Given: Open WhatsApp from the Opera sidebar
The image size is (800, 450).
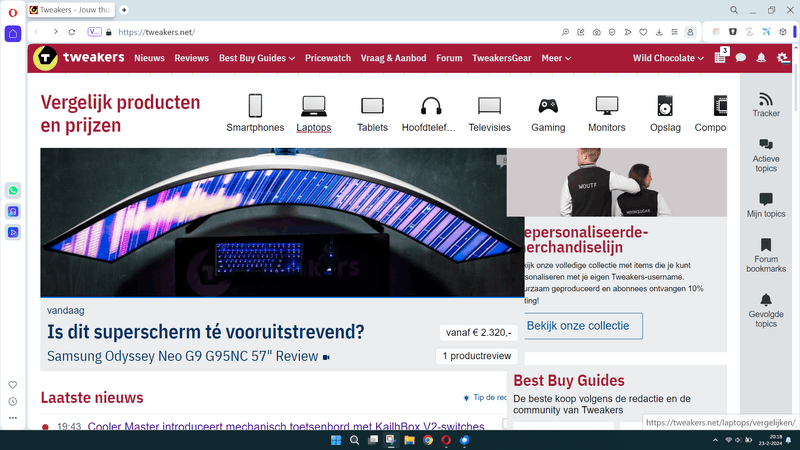Looking at the screenshot, I should [x=13, y=190].
